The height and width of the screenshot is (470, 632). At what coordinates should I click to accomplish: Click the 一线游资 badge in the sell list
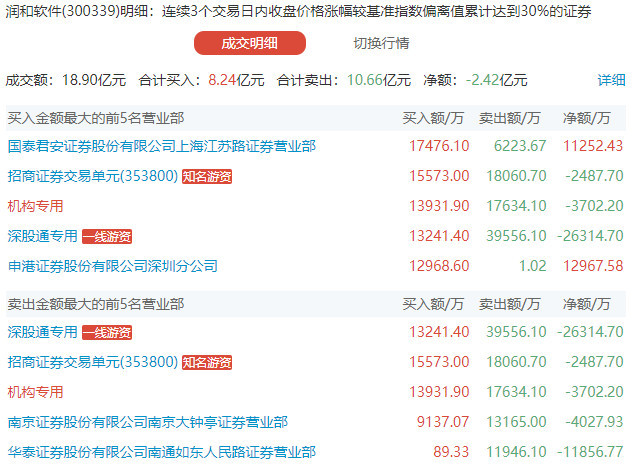(x=107, y=333)
